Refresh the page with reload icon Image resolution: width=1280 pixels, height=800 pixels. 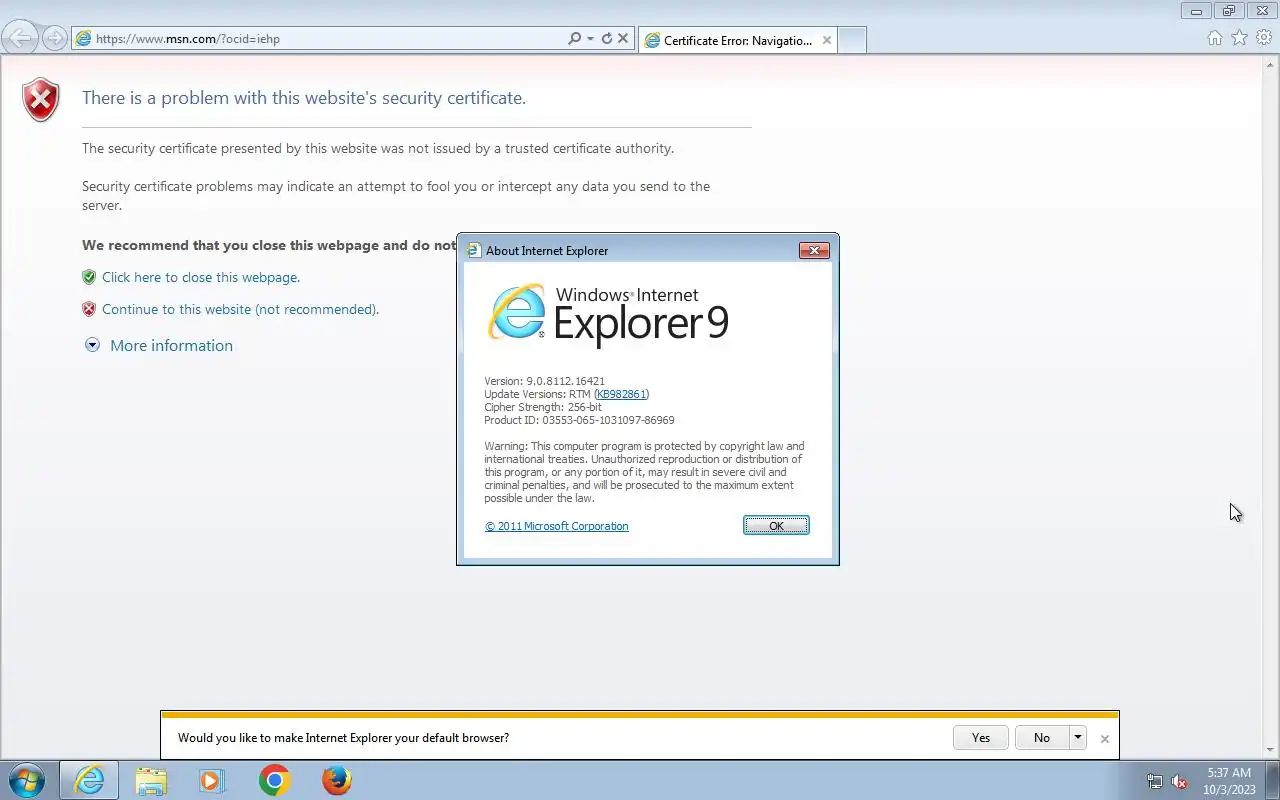point(606,39)
